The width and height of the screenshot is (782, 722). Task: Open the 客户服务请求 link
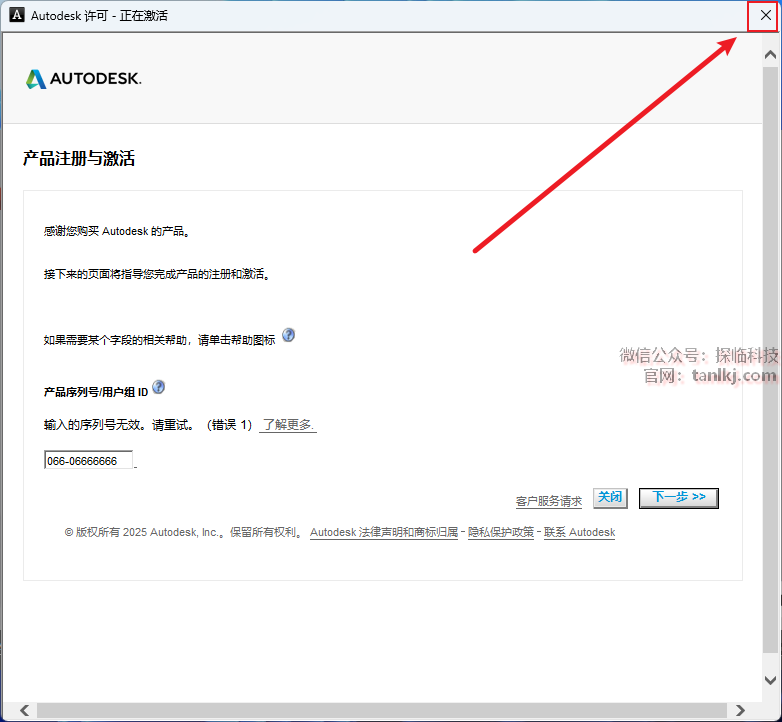pos(549,501)
